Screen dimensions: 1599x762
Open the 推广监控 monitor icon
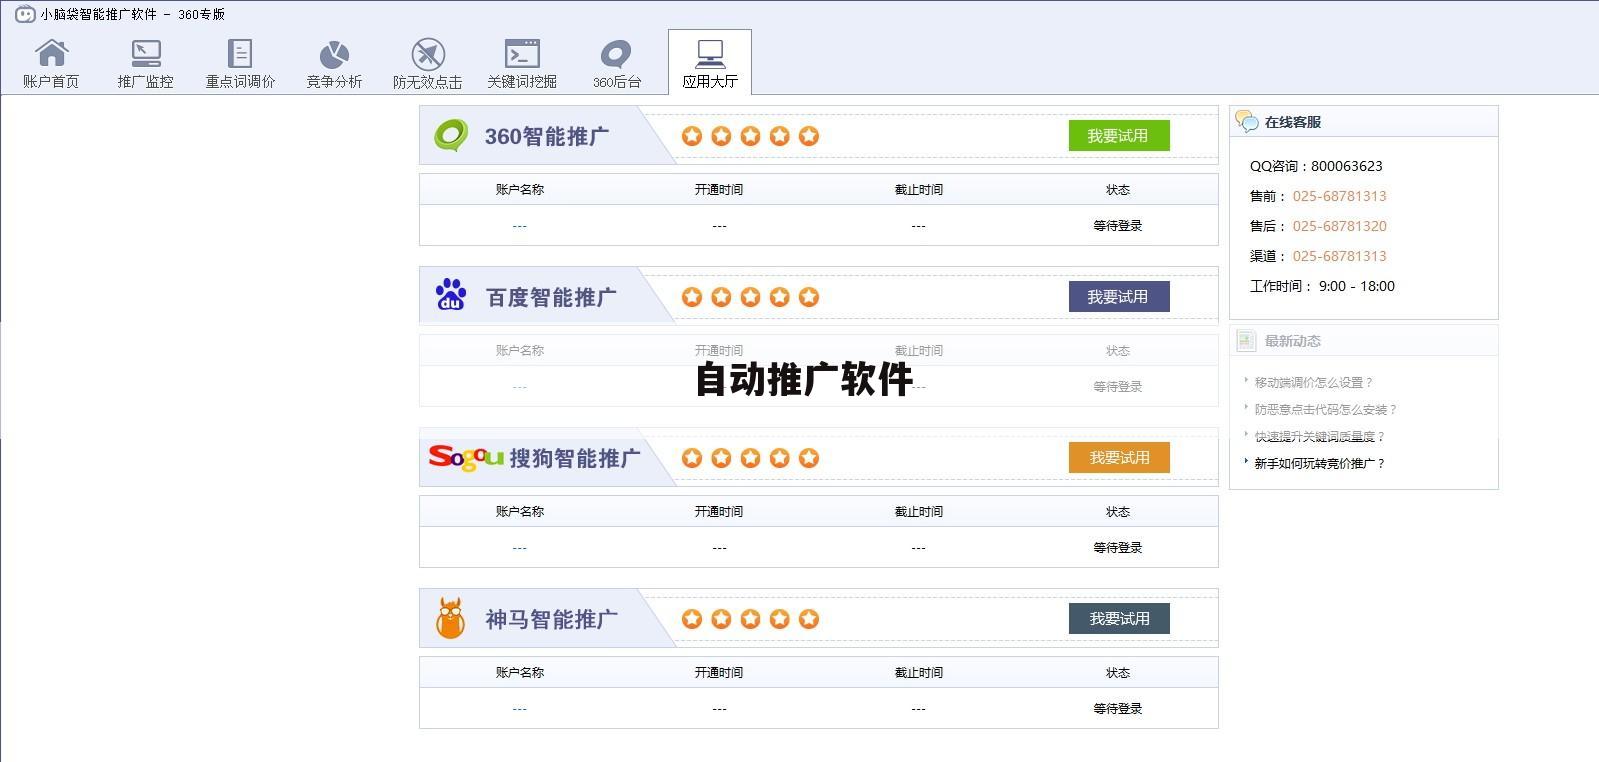[x=145, y=53]
